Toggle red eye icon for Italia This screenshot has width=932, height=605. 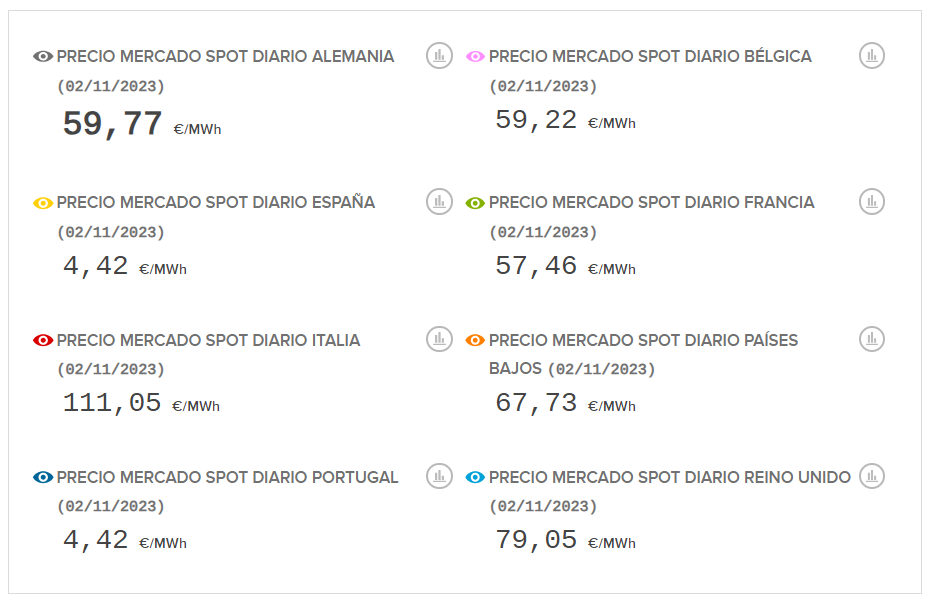click(x=43, y=341)
